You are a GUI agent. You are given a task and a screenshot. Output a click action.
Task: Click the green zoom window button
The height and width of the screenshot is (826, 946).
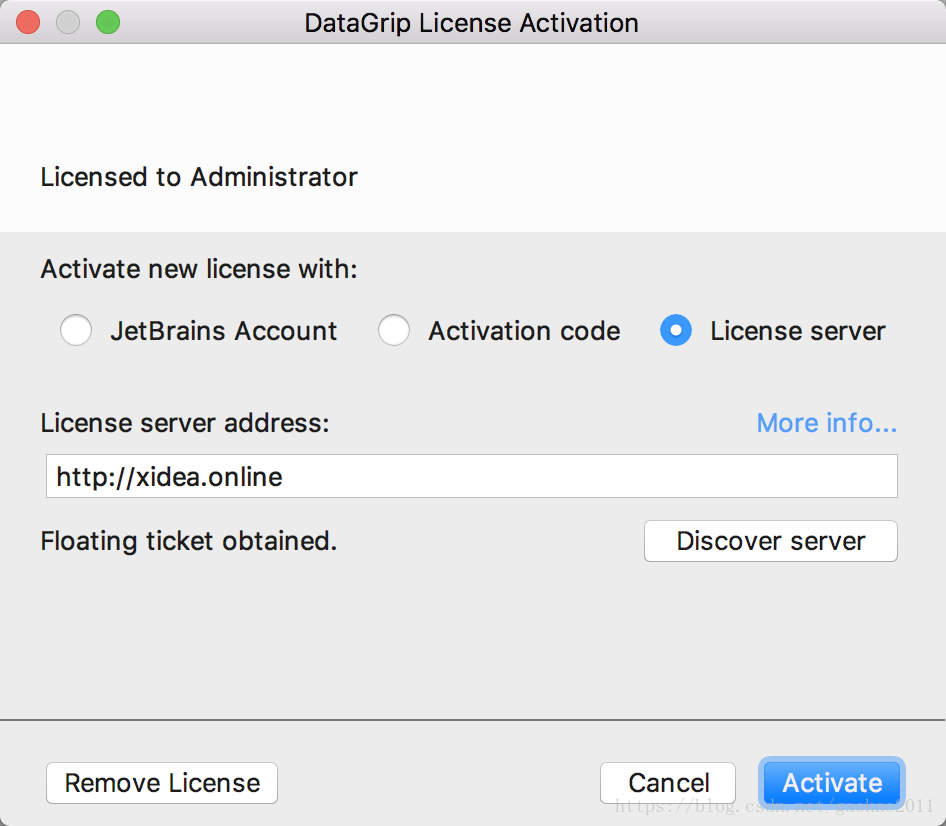click(x=108, y=22)
